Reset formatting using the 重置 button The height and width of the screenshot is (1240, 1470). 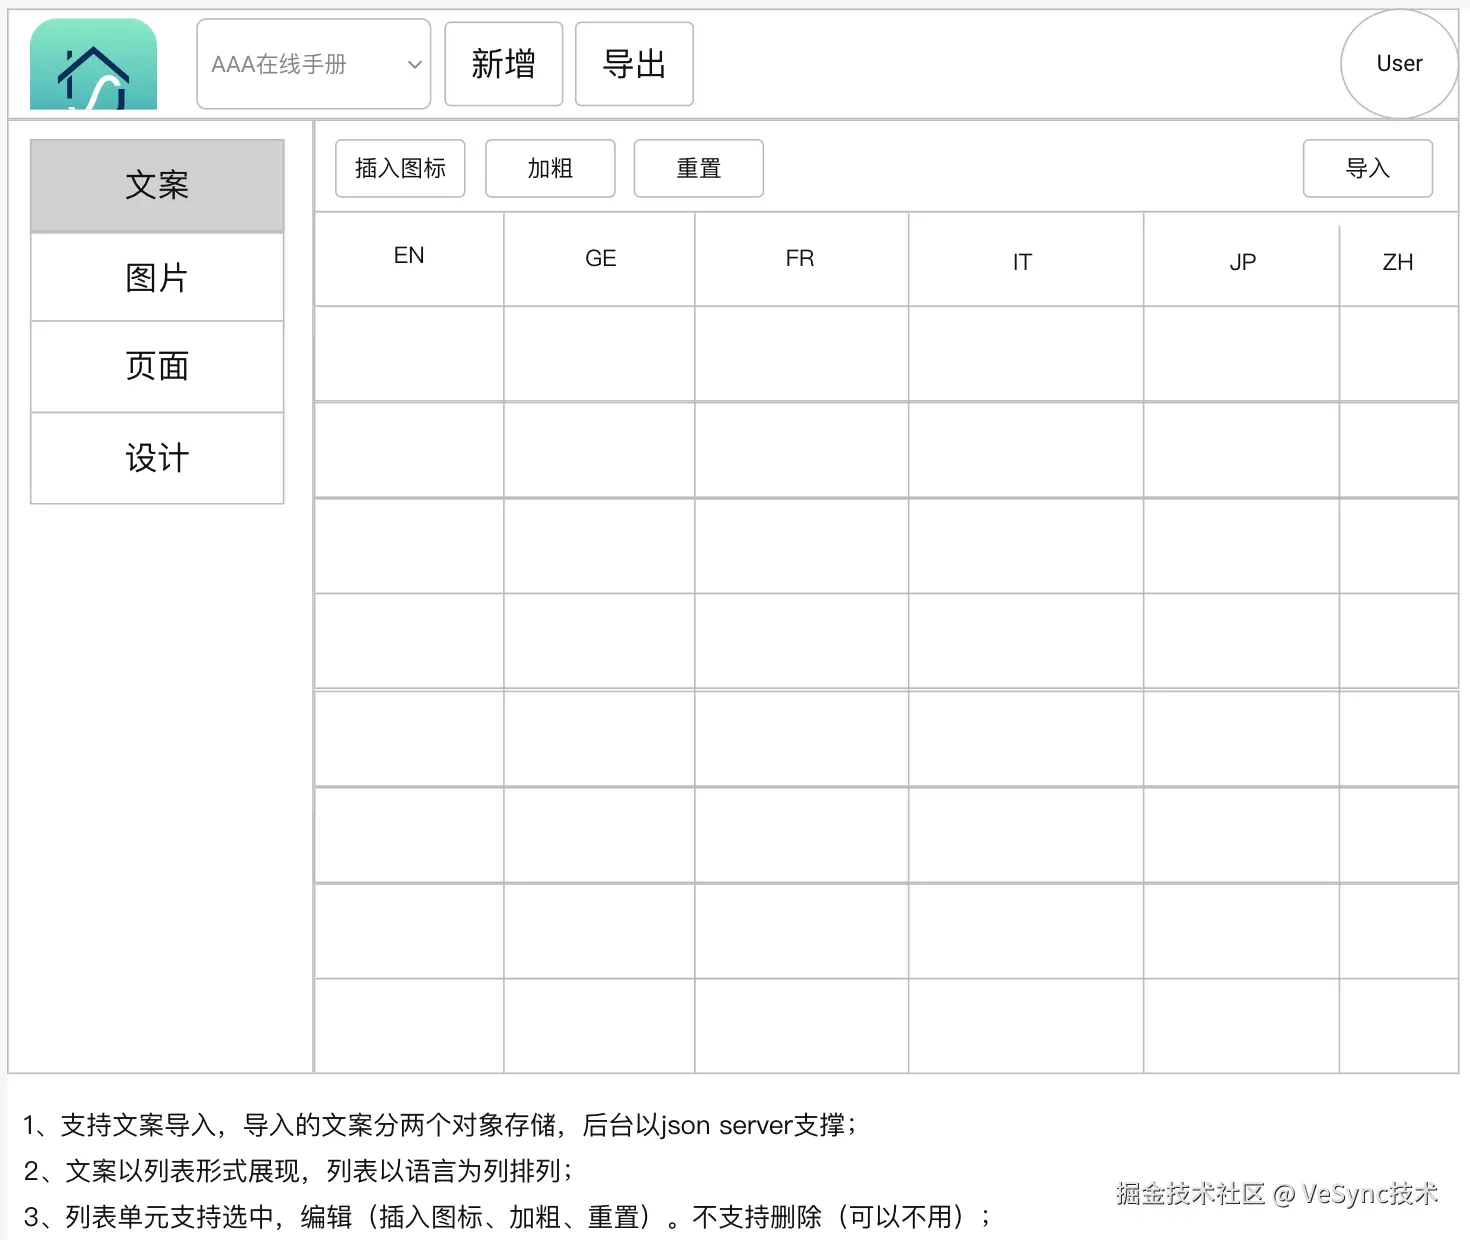[x=698, y=168]
